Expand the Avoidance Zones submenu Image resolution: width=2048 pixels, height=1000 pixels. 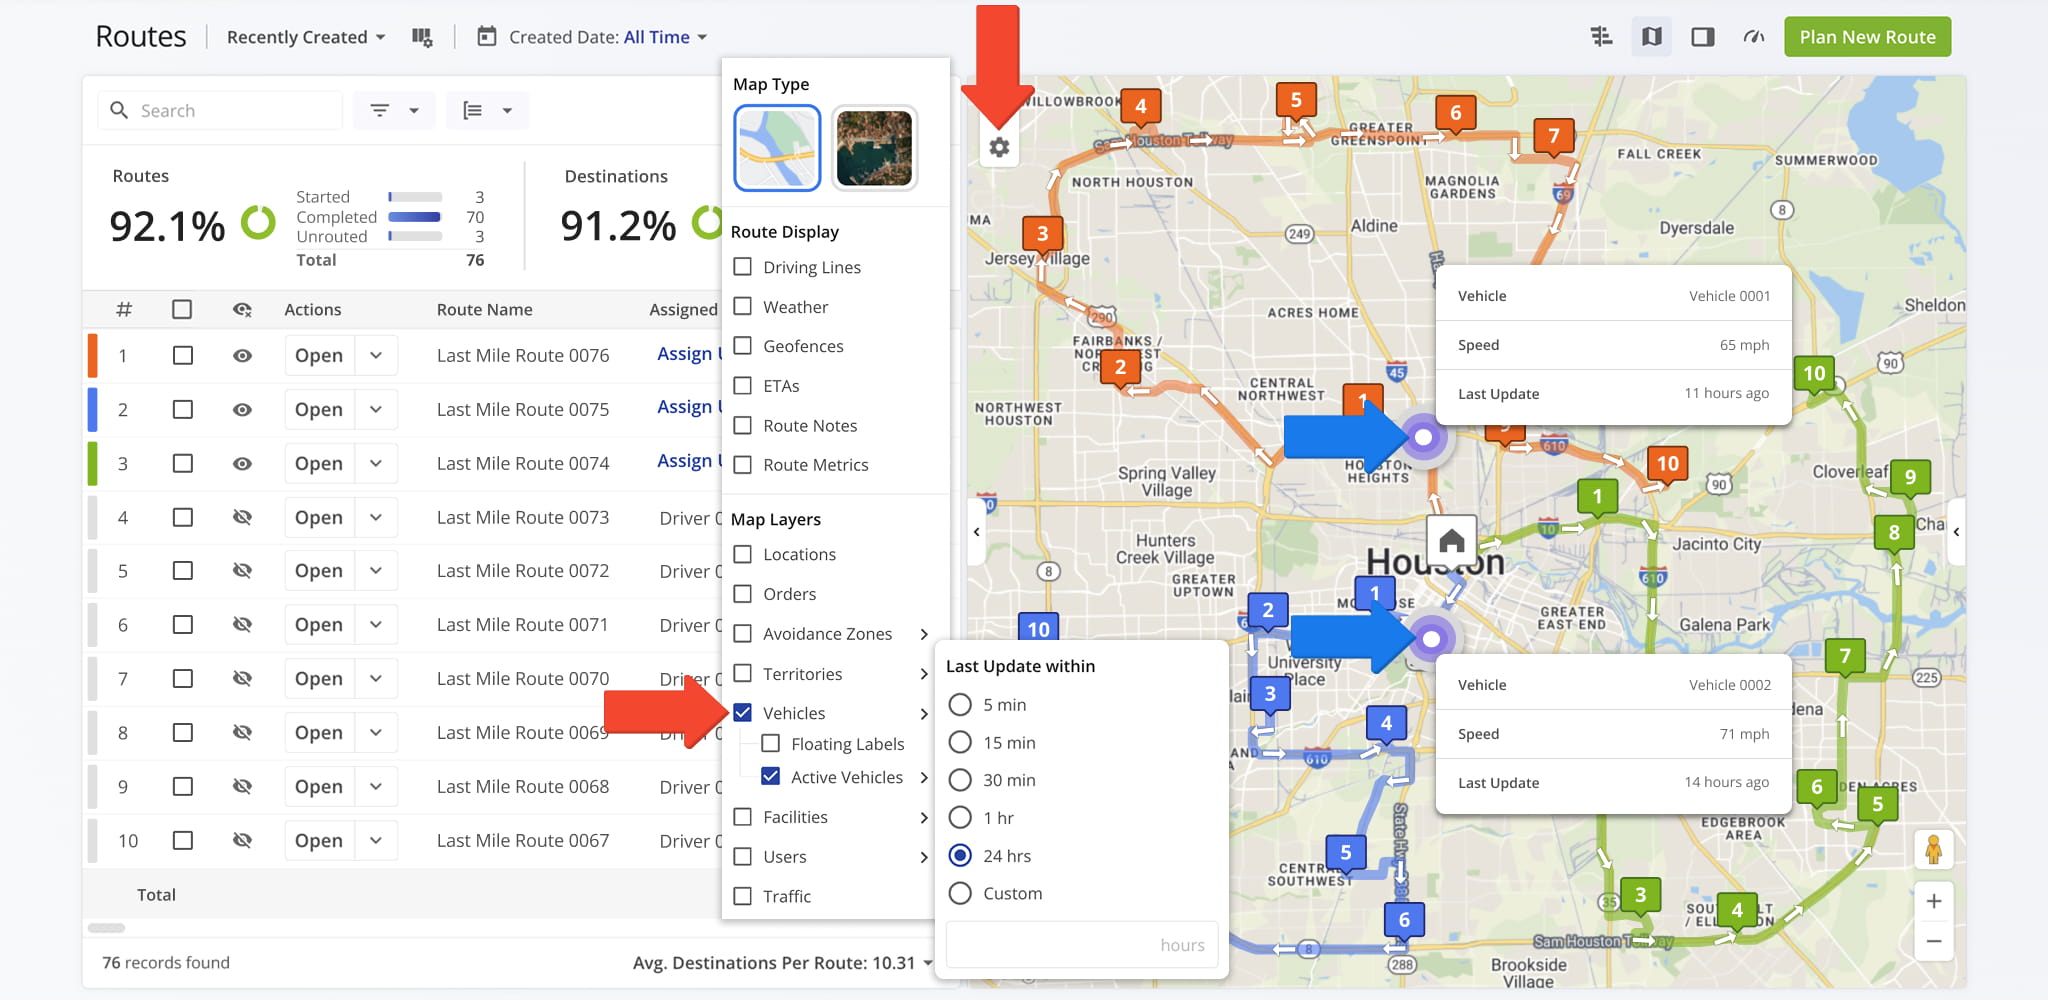click(923, 634)
